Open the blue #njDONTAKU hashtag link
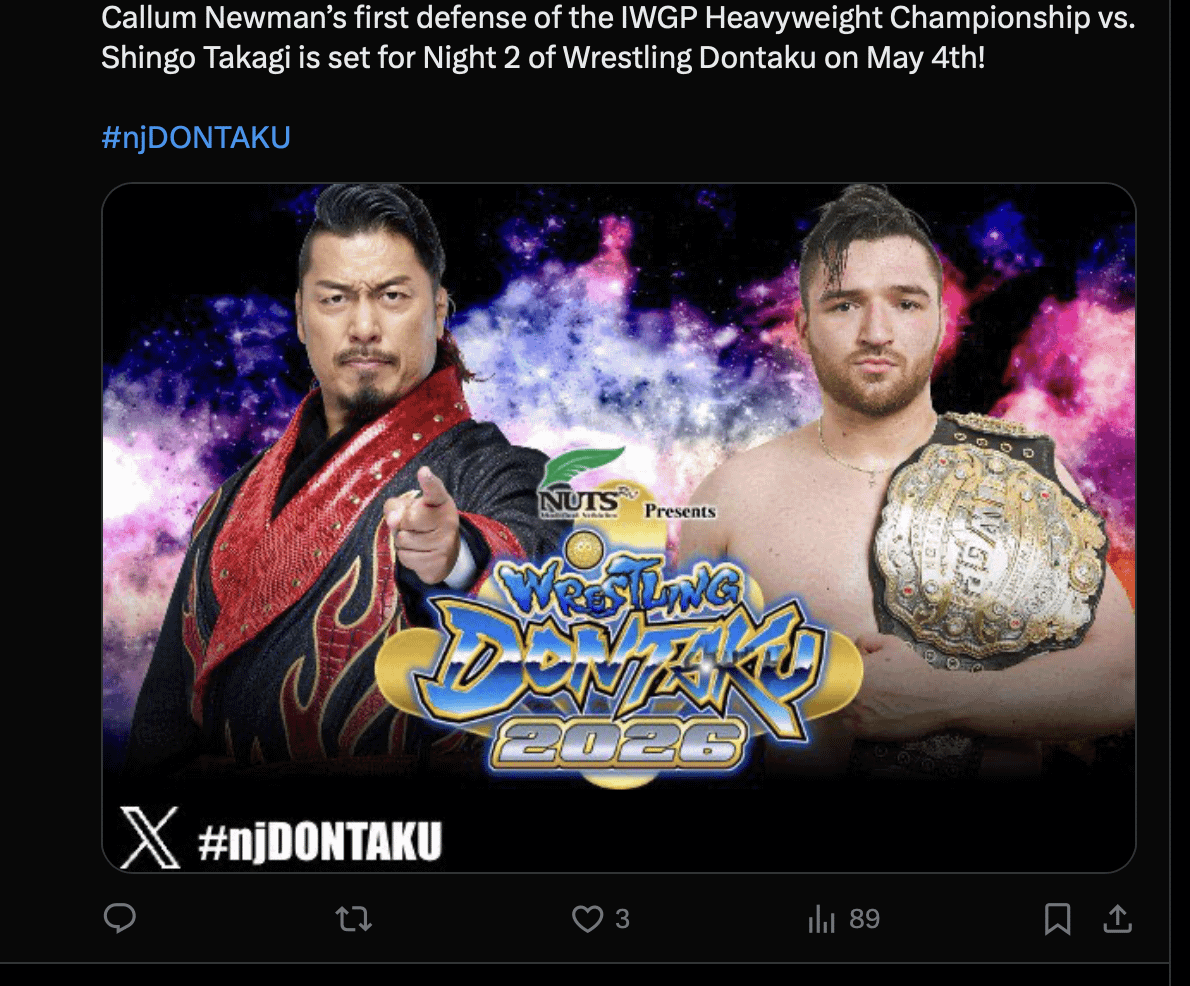Viewport: 1190px width, 986px height. point(196,137)
